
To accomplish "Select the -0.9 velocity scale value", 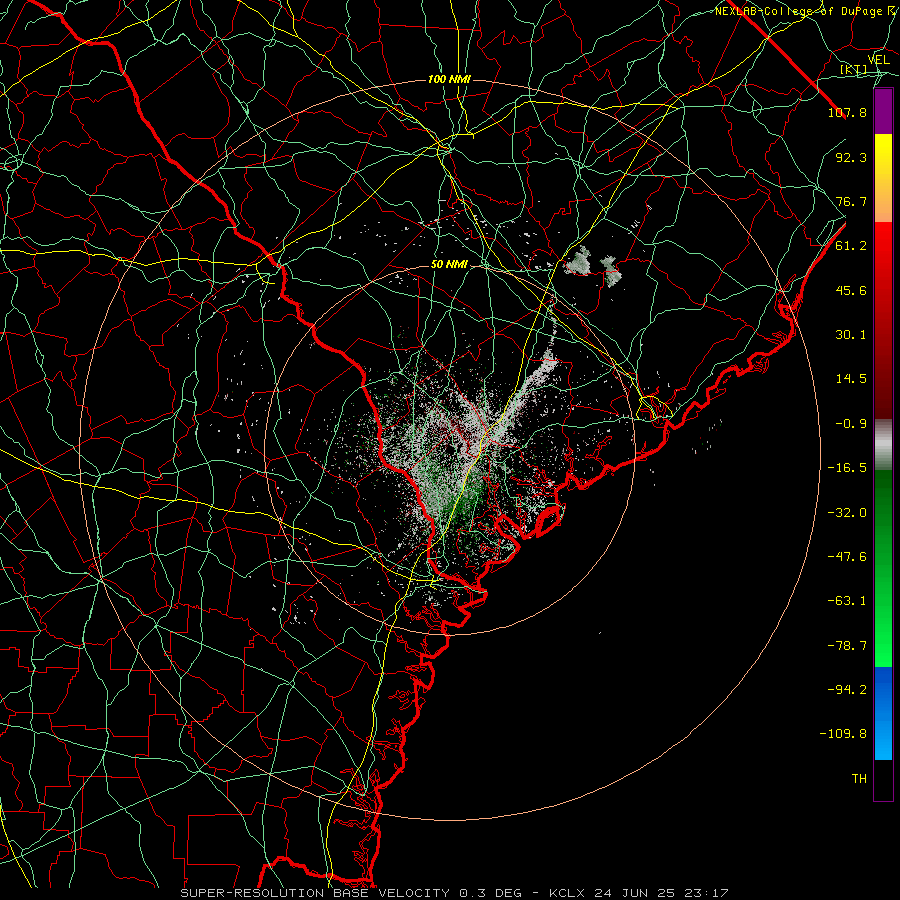I will [851, 424].
